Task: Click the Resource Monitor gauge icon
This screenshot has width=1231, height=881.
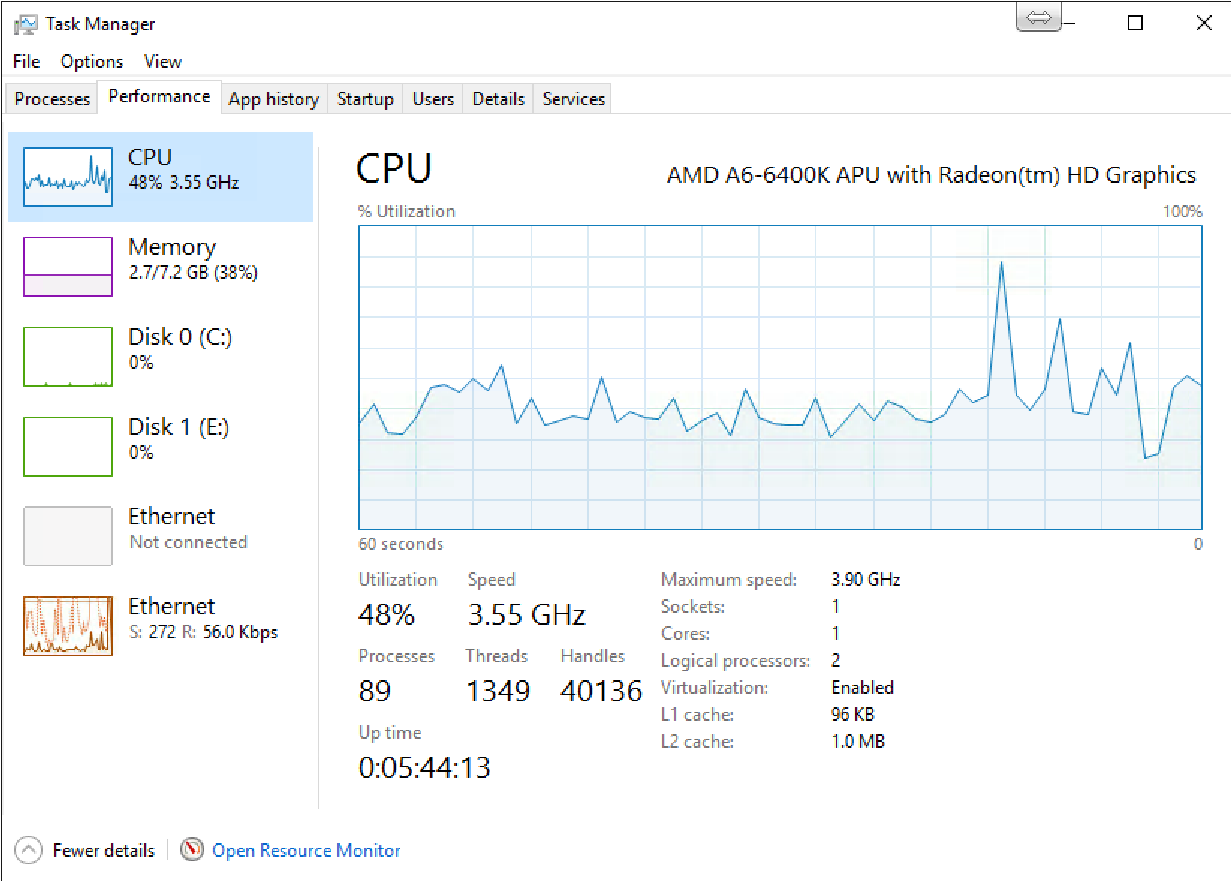Action: click(192, 850)
